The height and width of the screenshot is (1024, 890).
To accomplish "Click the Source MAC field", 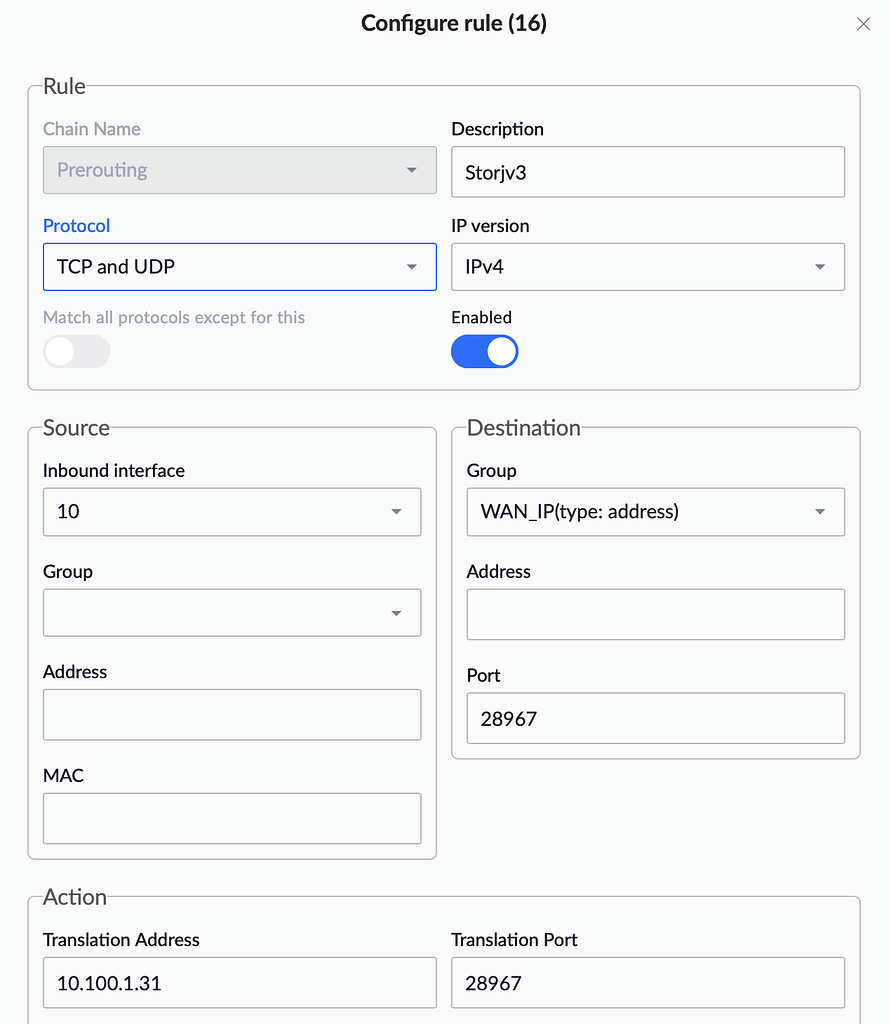I will [x=231, y=818].
